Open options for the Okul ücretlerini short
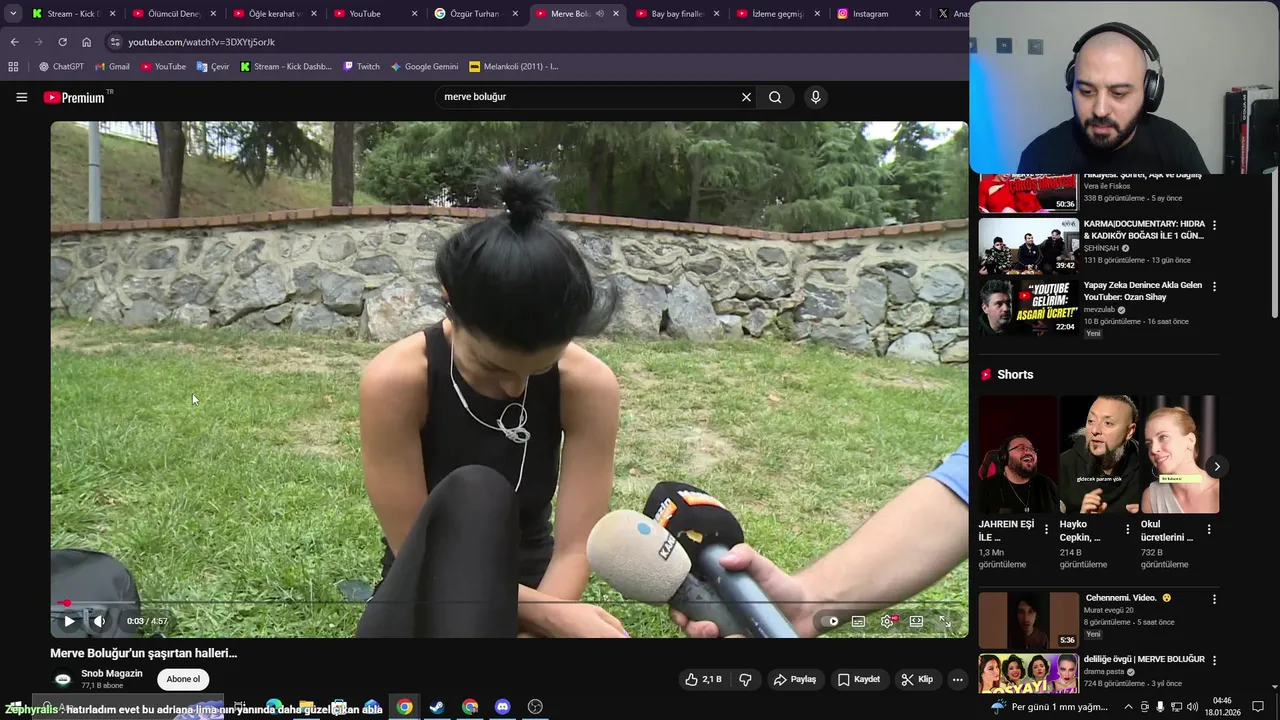The height and width of the screenshot is (720, 1280). (x=1209, y=529)
